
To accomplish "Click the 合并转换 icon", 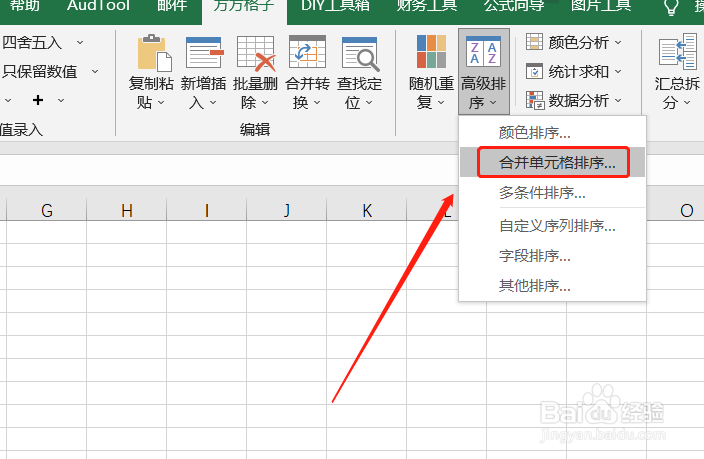I will (308, 52).
